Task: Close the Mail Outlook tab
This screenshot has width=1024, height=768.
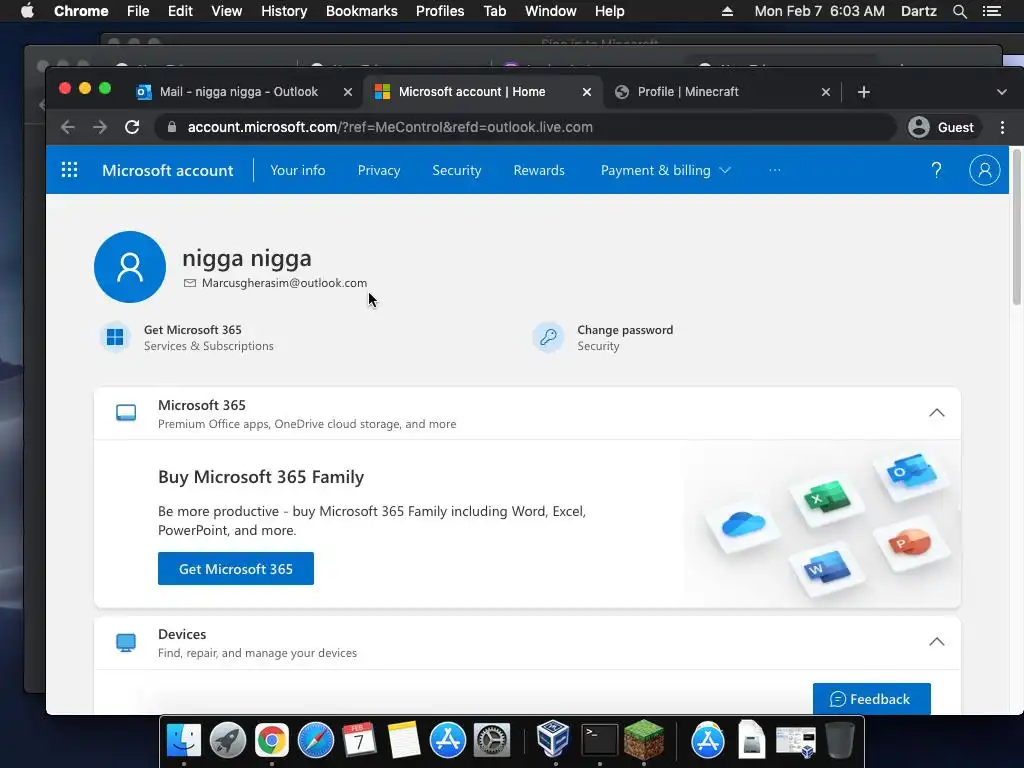Action: [348, 92]
